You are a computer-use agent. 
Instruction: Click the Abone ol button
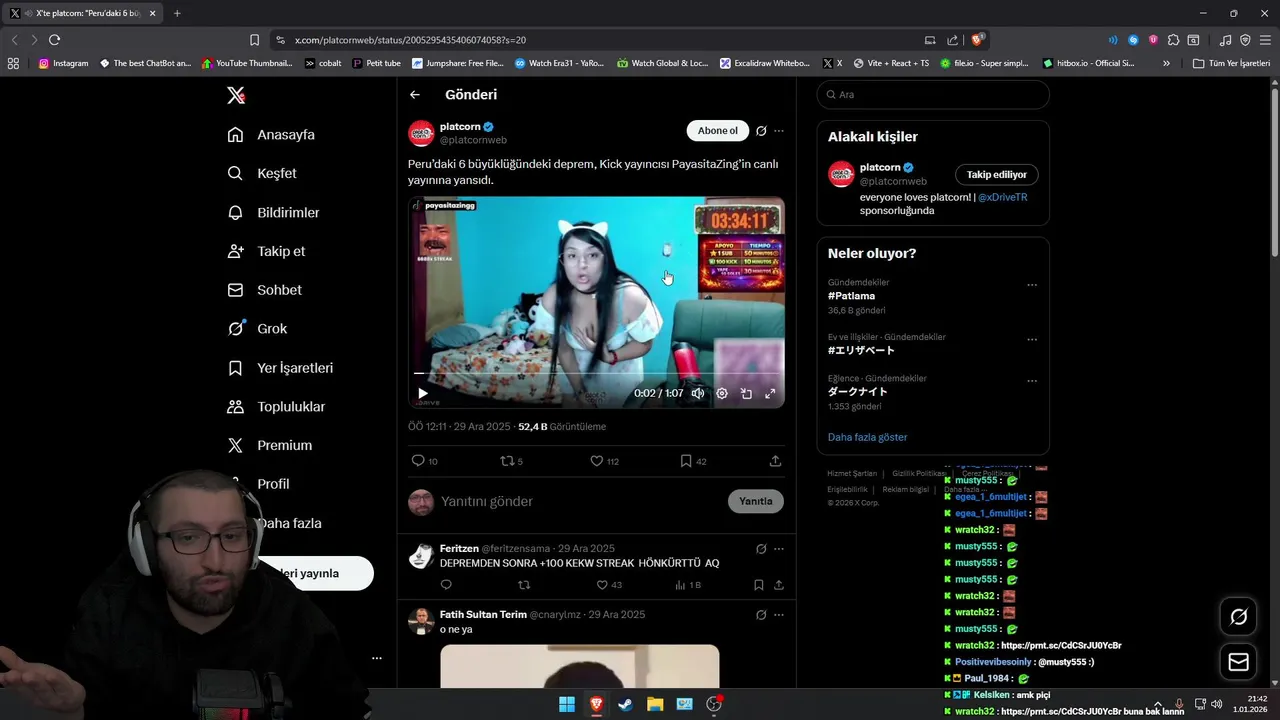(x=718, y=131)
